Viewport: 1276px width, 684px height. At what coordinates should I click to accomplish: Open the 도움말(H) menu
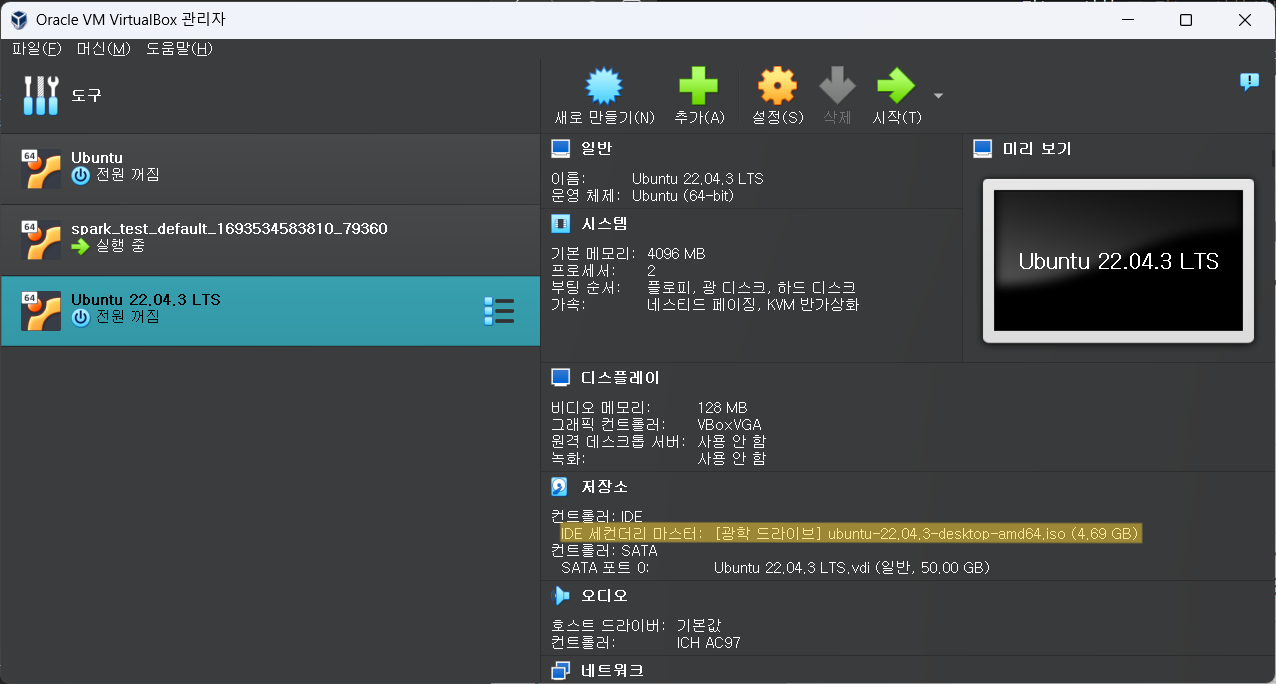click(x=179, y=49)
